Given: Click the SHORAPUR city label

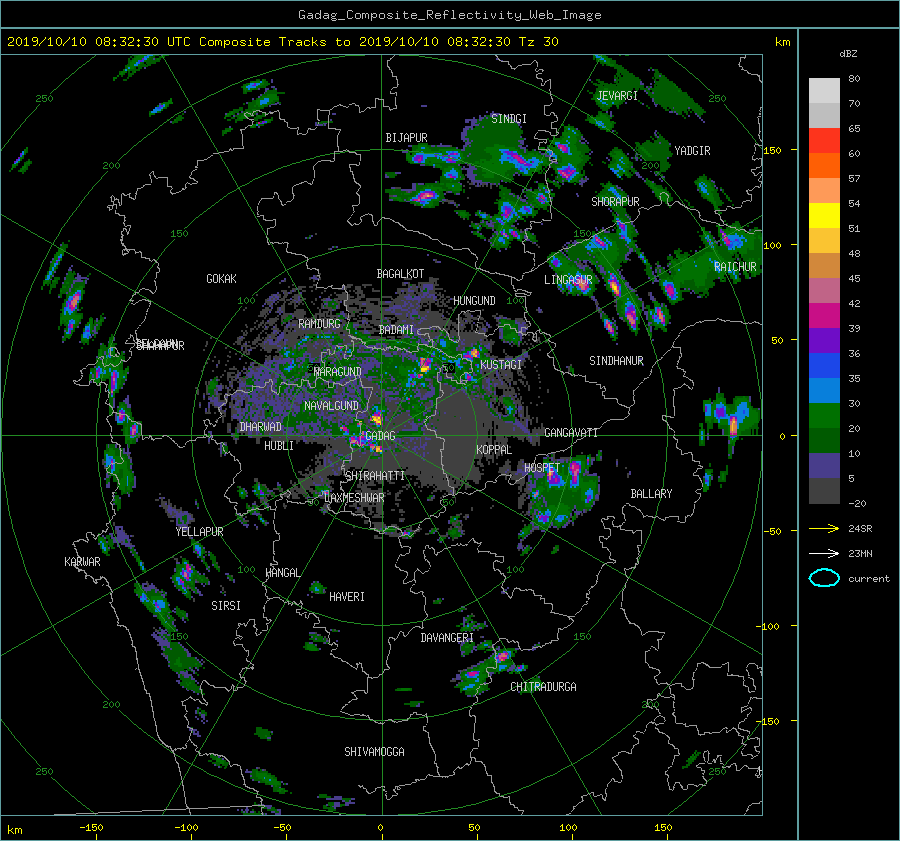Looking at the screenshot, I should [x=615, y=202].
